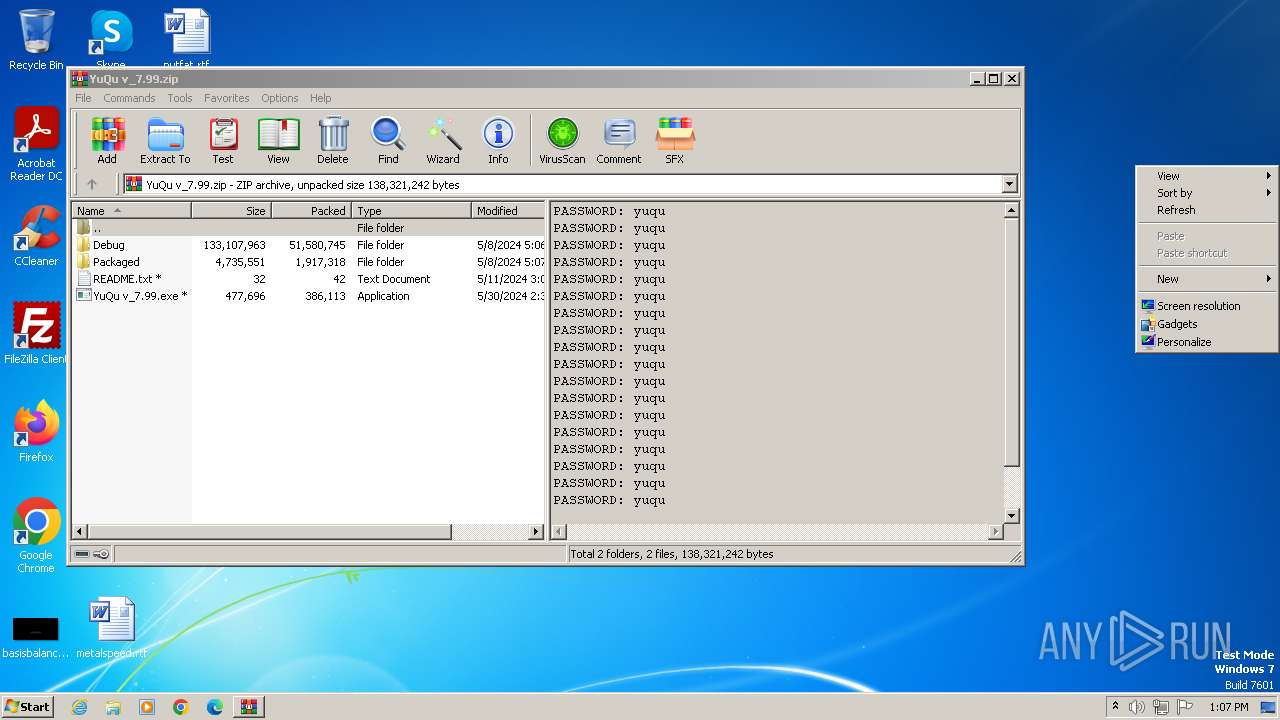
Task: Click the key password icon in status bar
Action: [x=101, y=554]
